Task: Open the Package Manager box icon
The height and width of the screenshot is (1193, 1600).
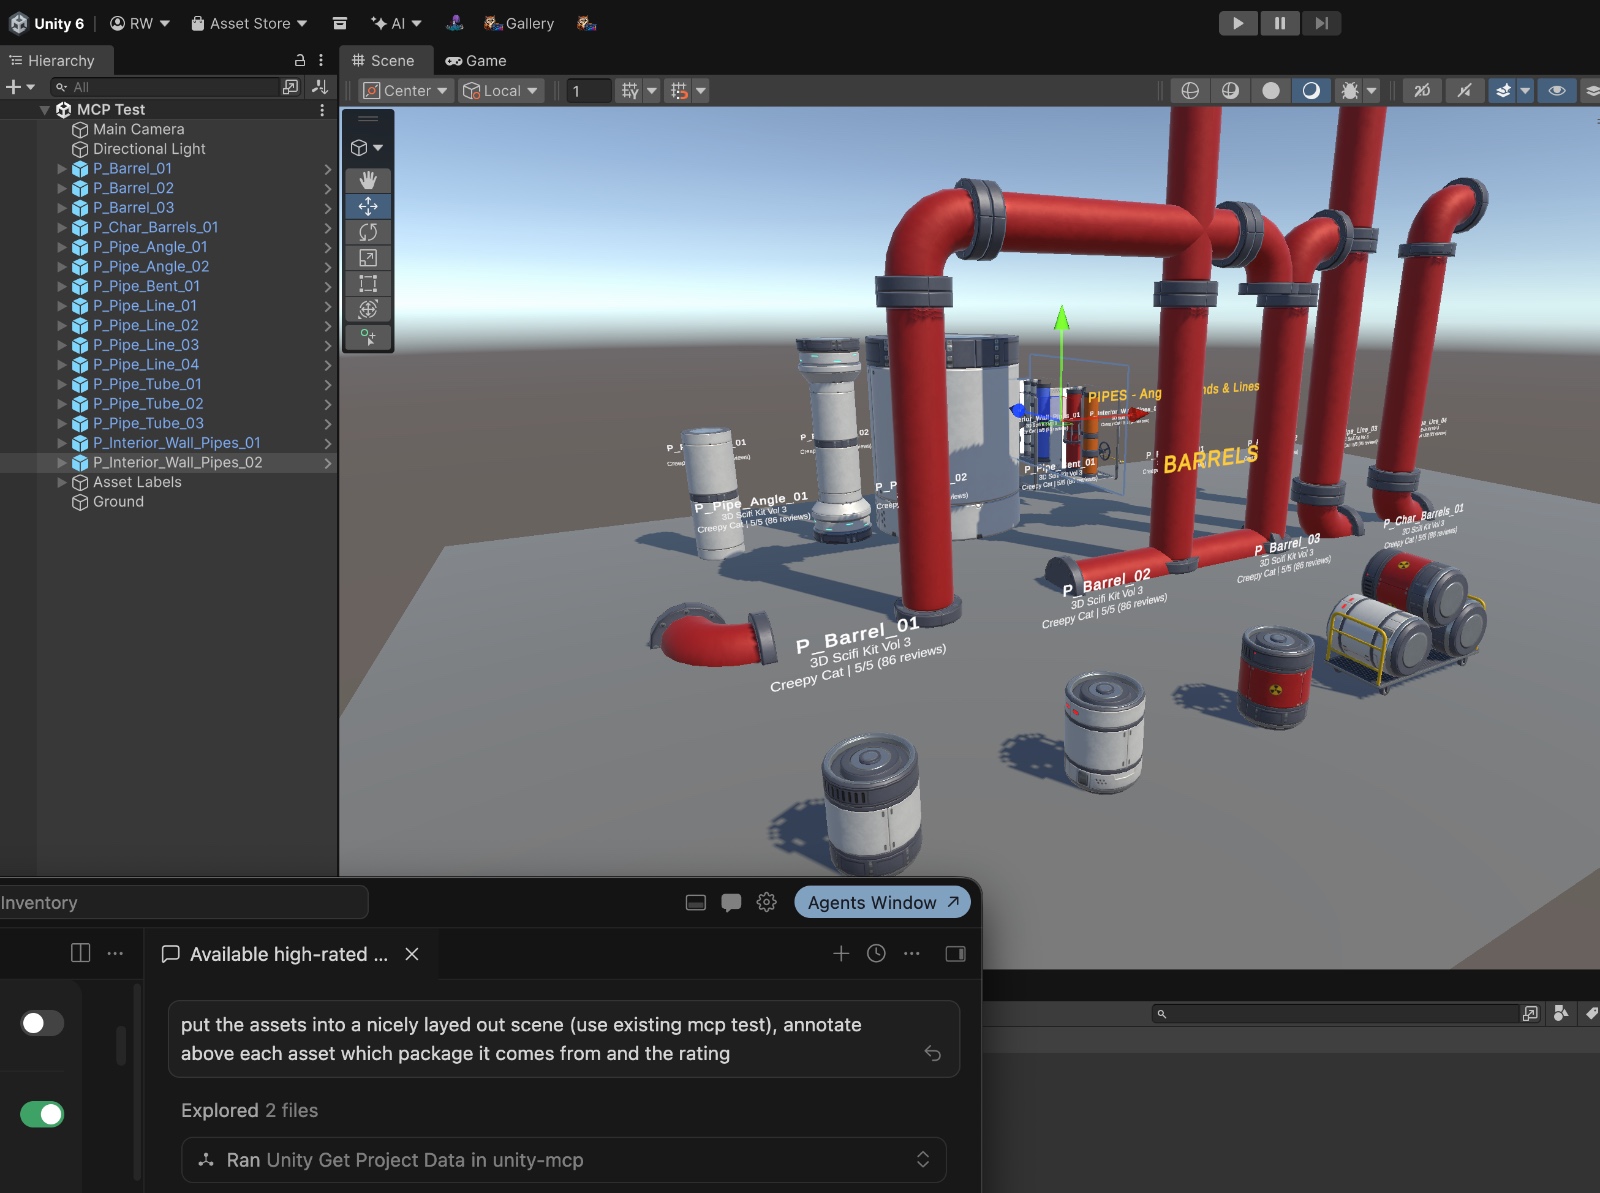Action: point(340,23)
